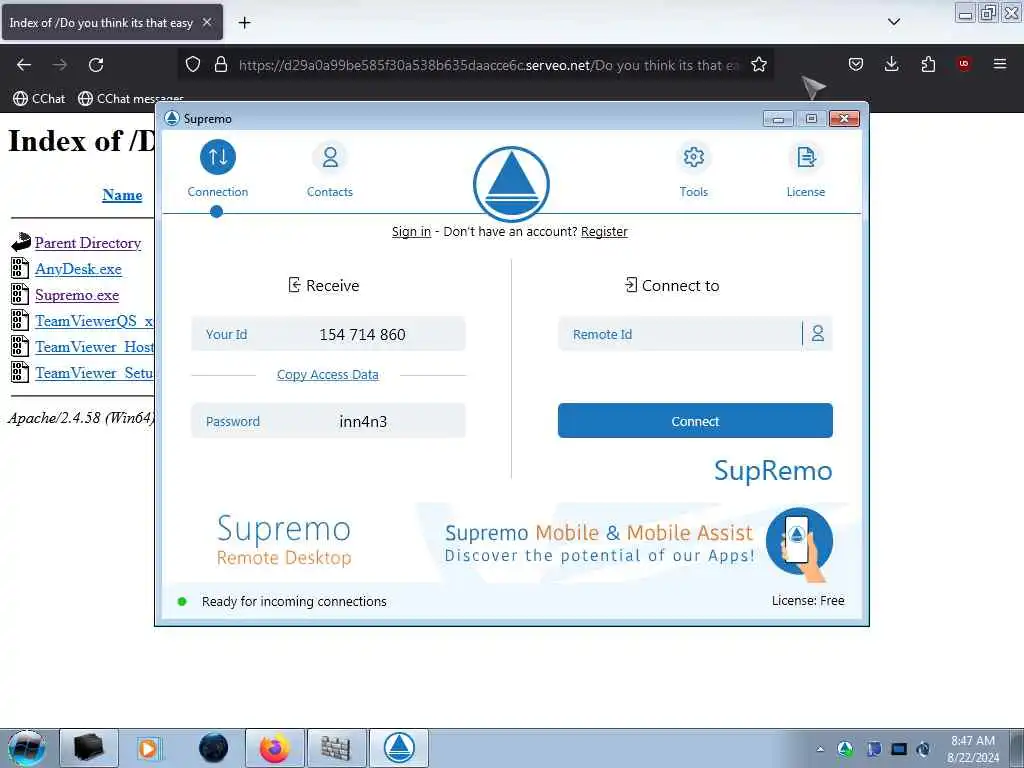Viewport: 1024px width, 768px height.
Task: Click the Ready for incoming connections status
Action: 294,601
